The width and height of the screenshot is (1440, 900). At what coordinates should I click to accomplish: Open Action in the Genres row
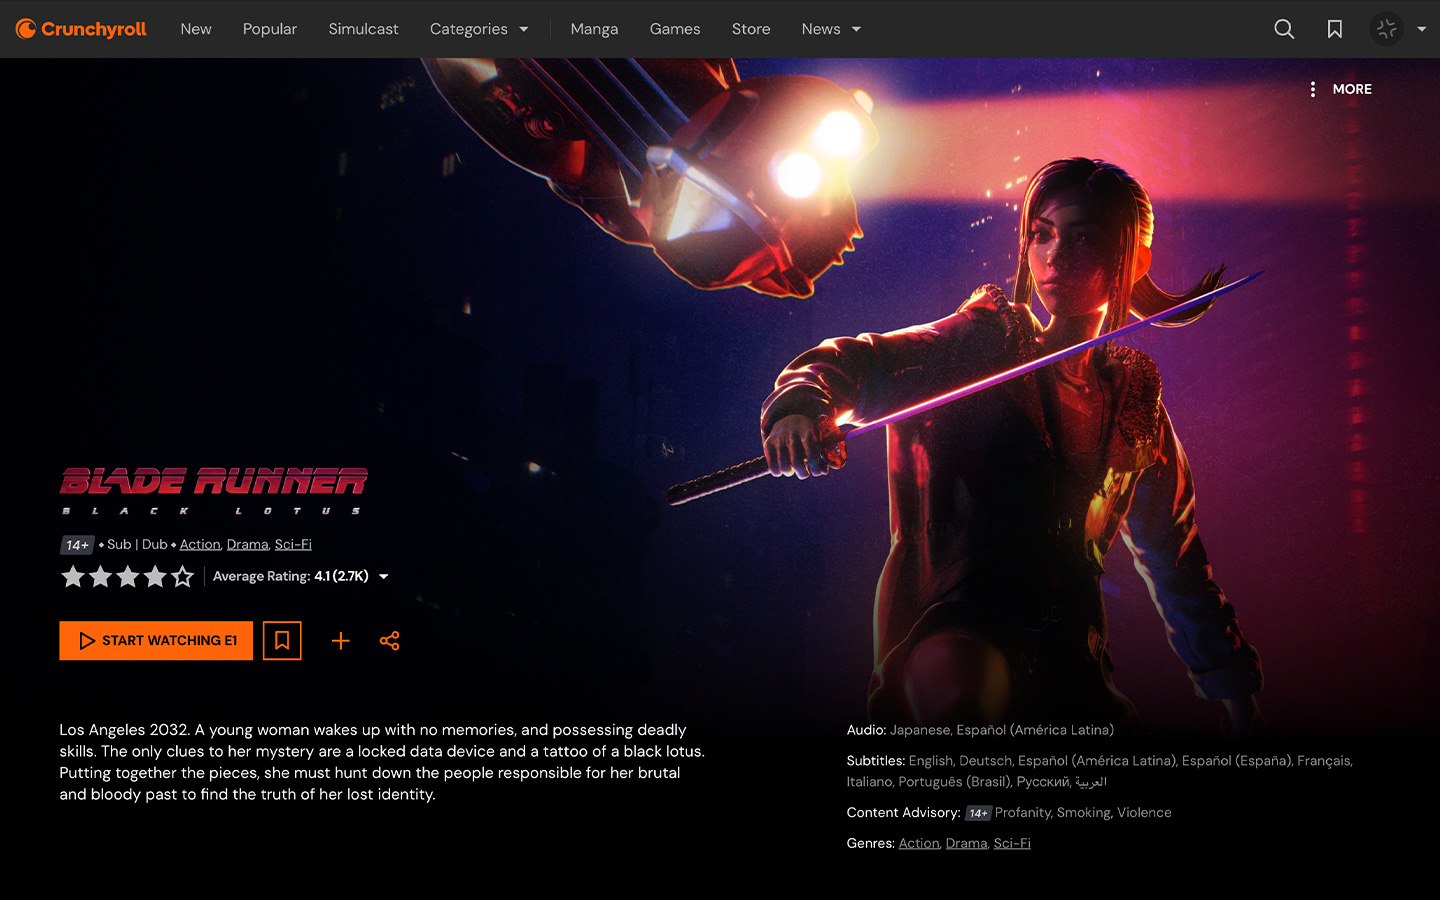(x=919, y=843)
